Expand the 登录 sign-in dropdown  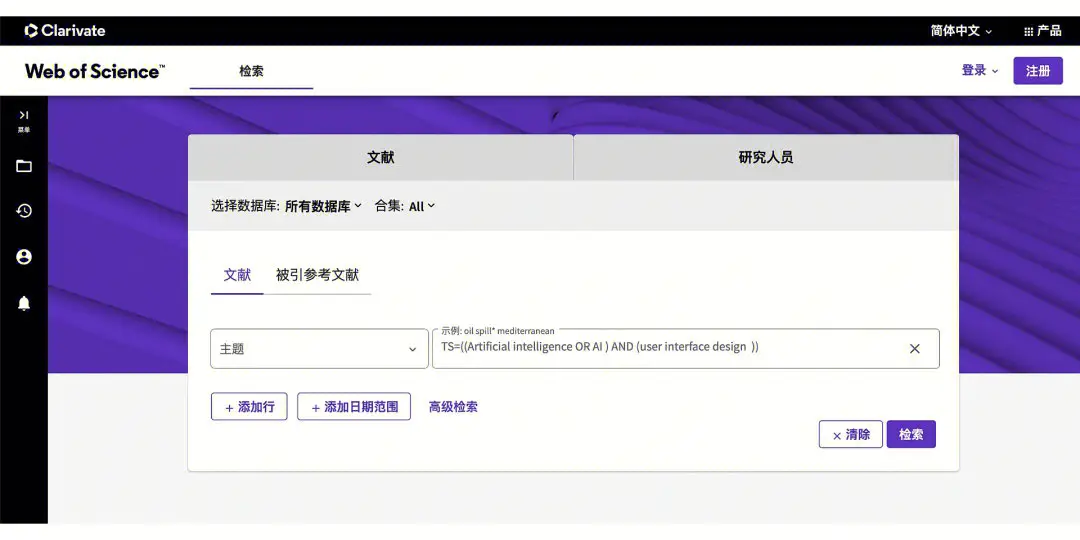click(x=979, y=70)
